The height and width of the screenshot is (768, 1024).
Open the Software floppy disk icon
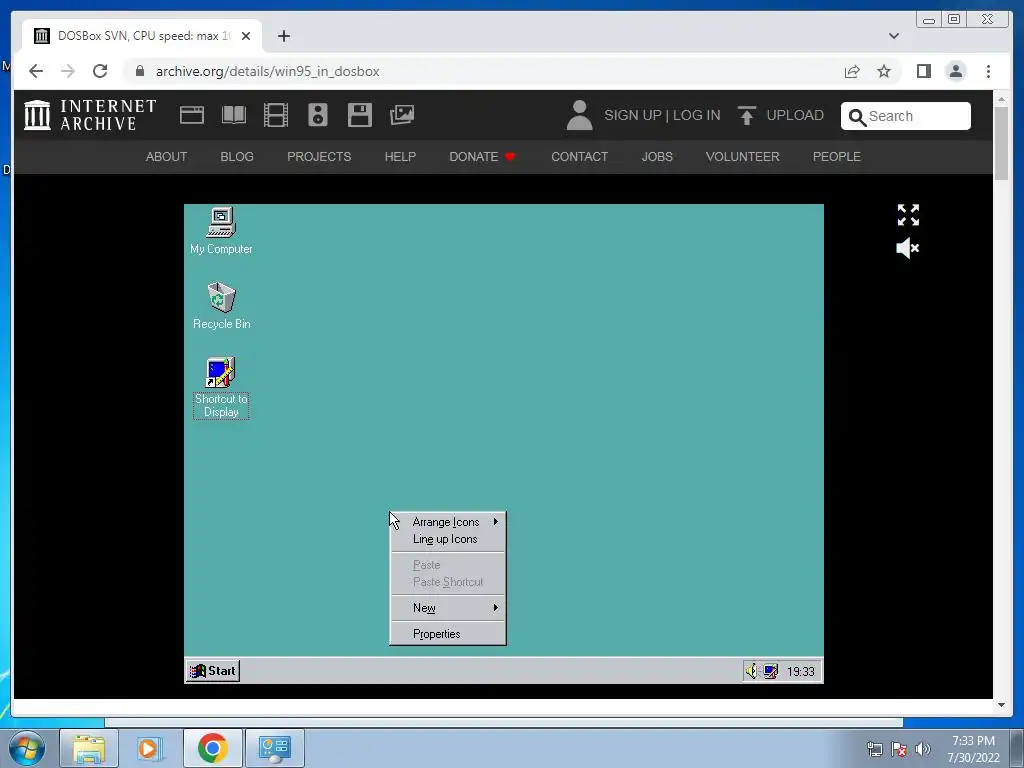point(360,115)
